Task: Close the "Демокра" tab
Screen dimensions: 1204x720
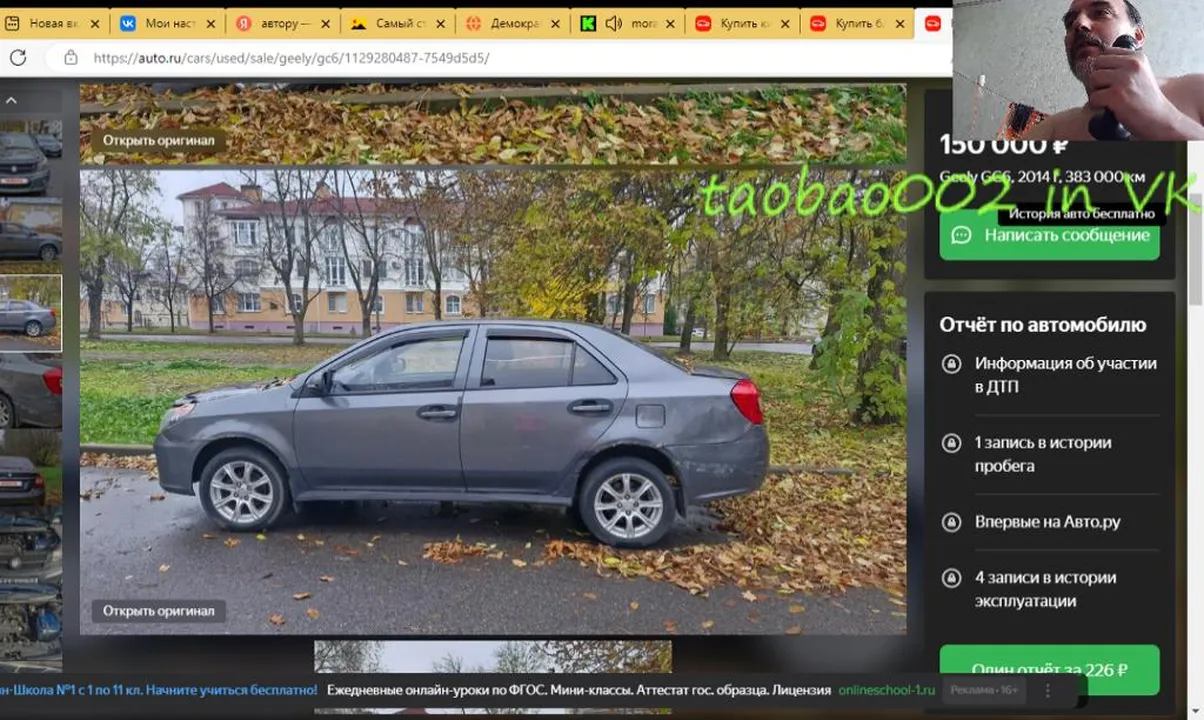Action: tap(556, 24)
